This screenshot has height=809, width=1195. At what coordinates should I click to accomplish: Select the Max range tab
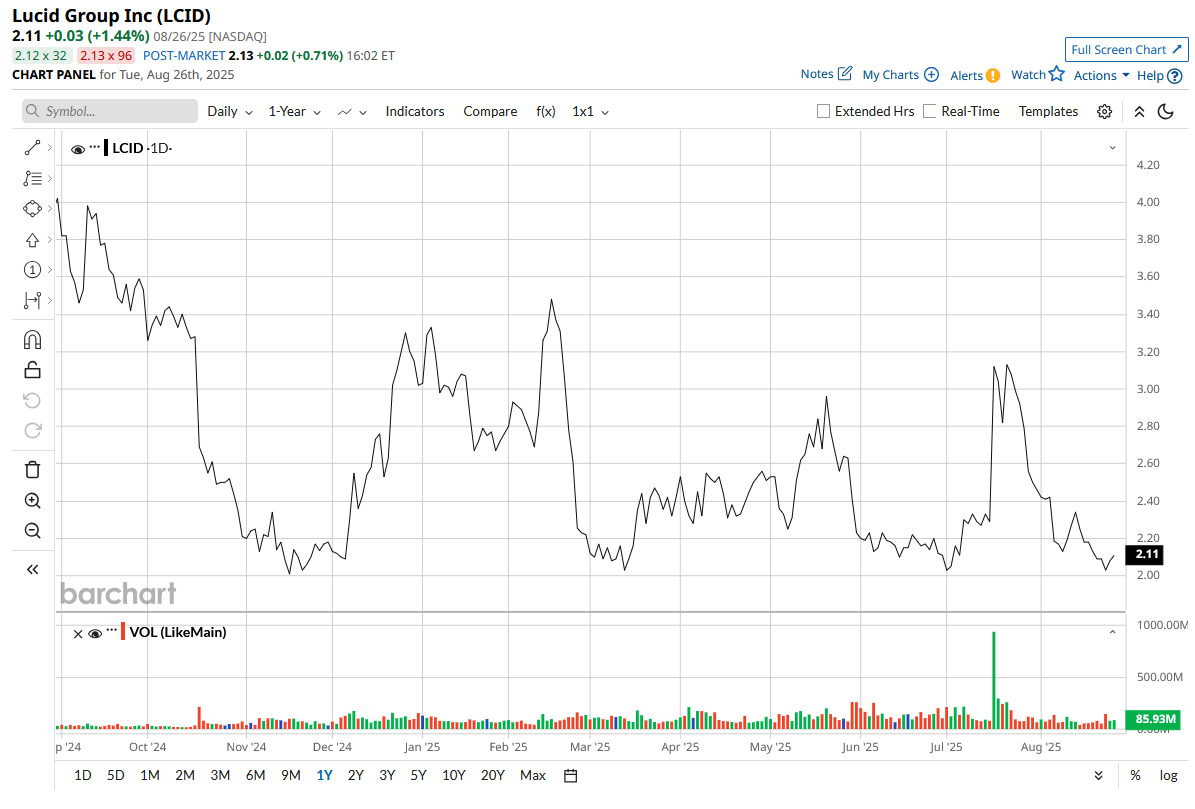(533, 775)
